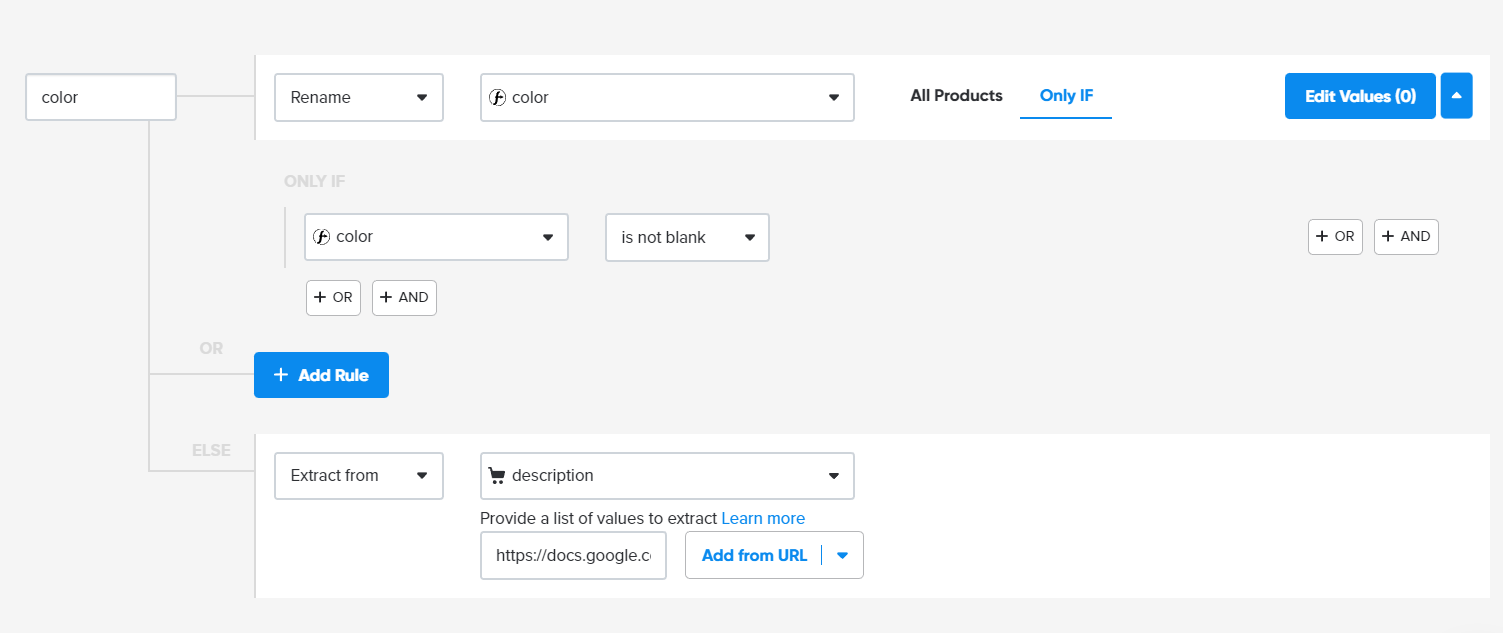Click the ONLY IF heading text

point(315,181)
